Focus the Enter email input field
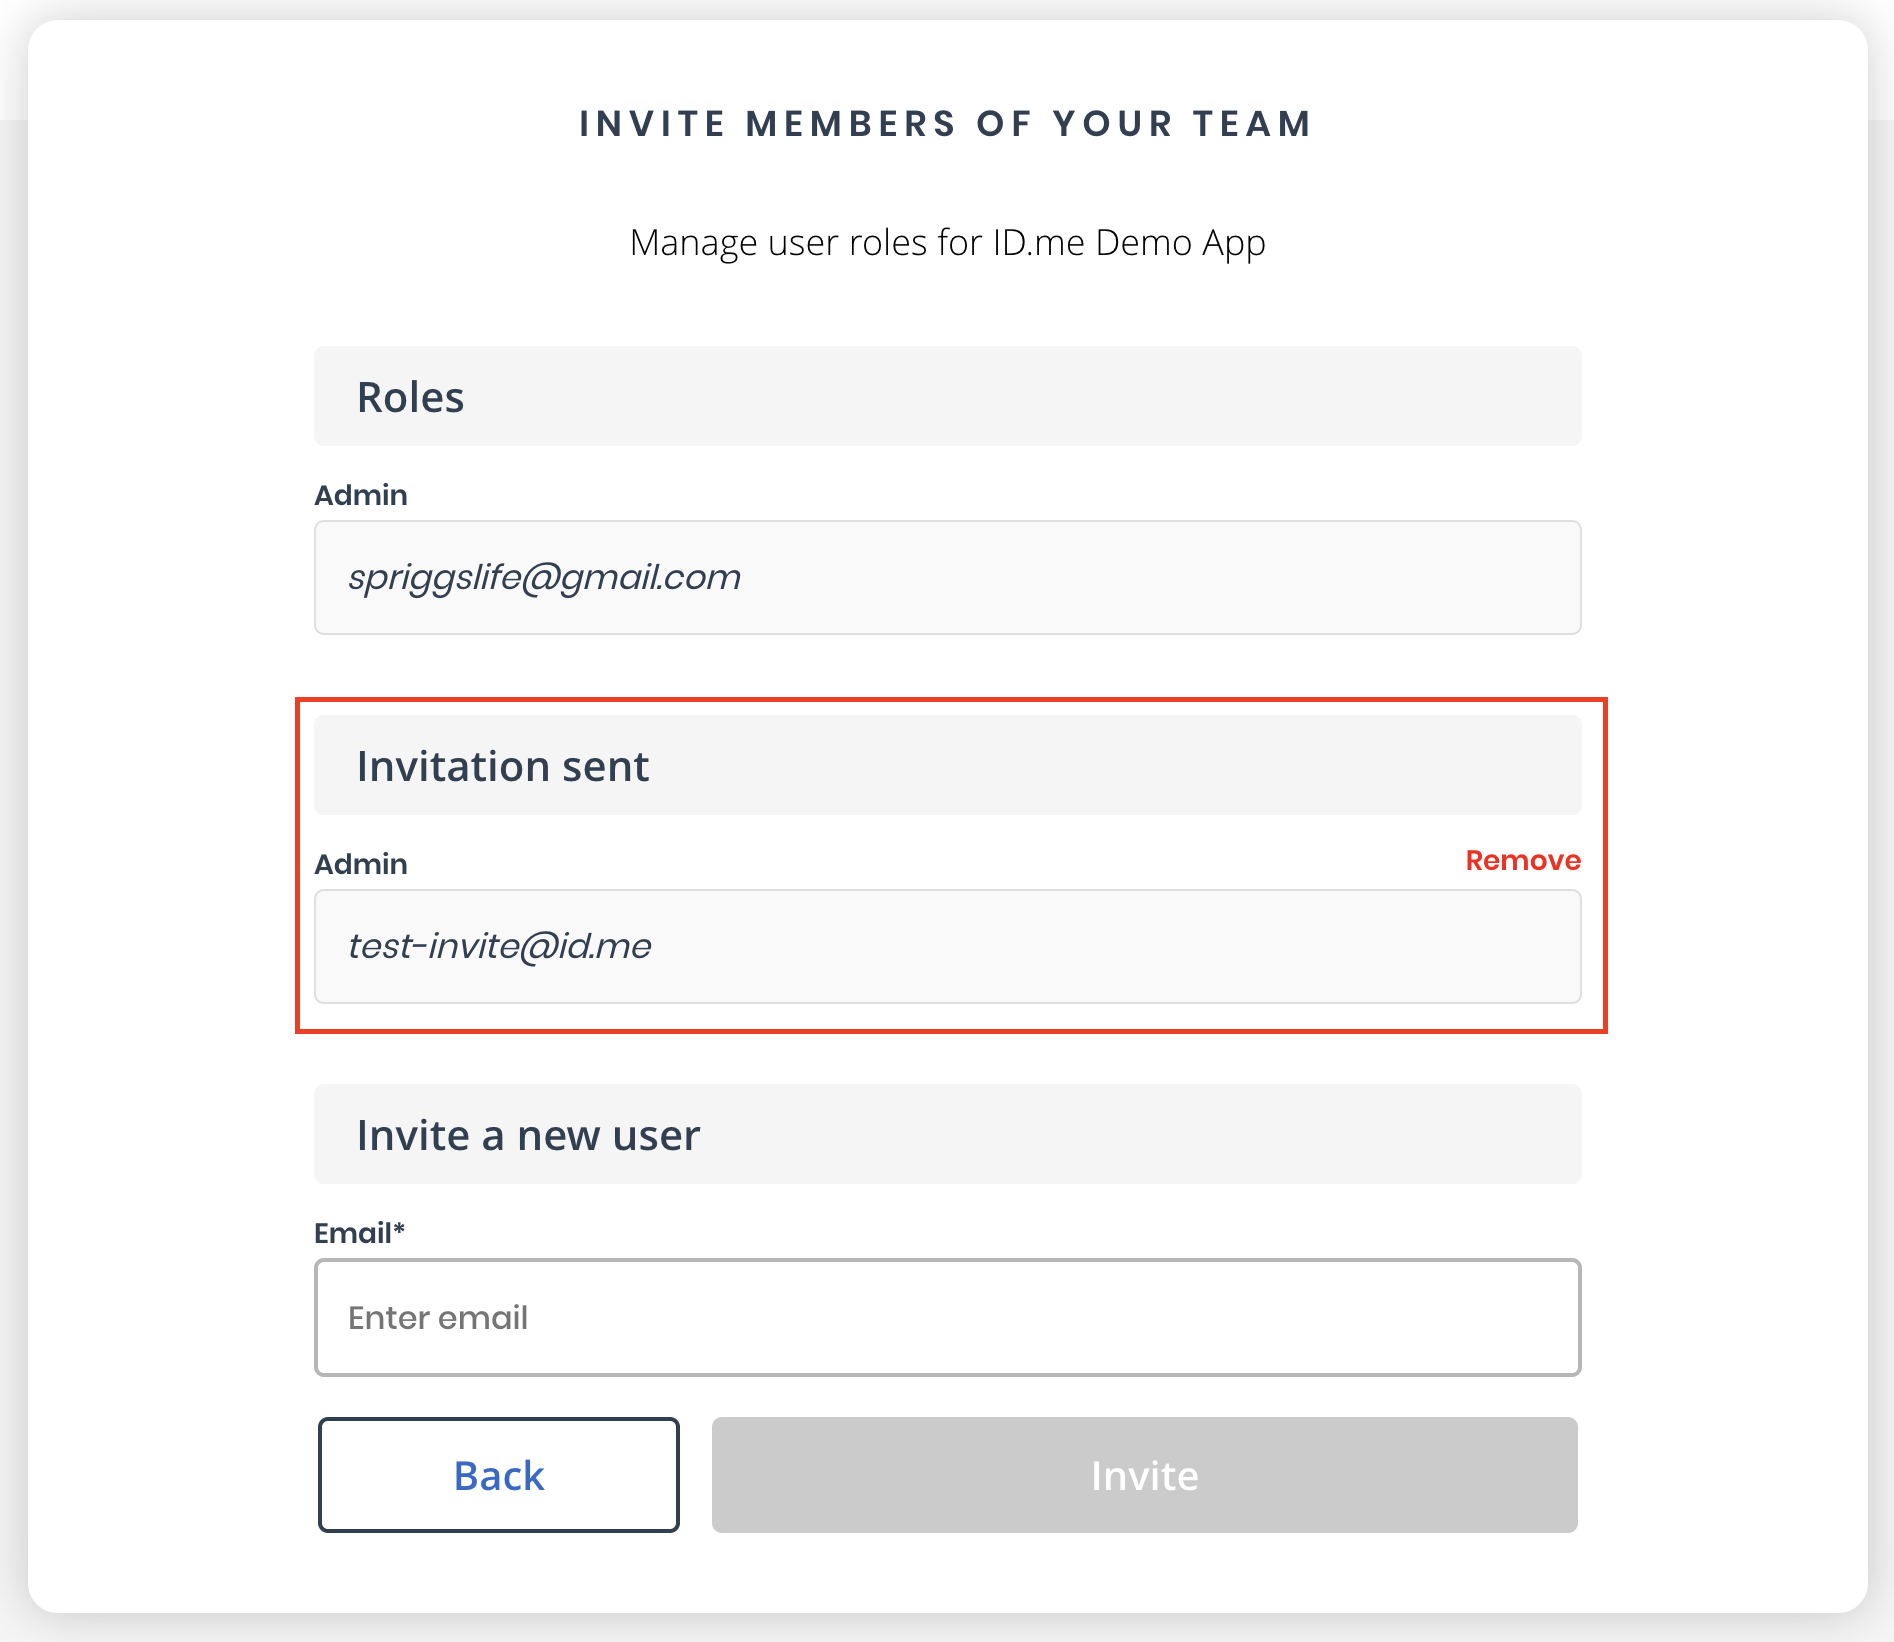The image size is (1894, 1642). pyautogui.click(x=947, y=1317)
